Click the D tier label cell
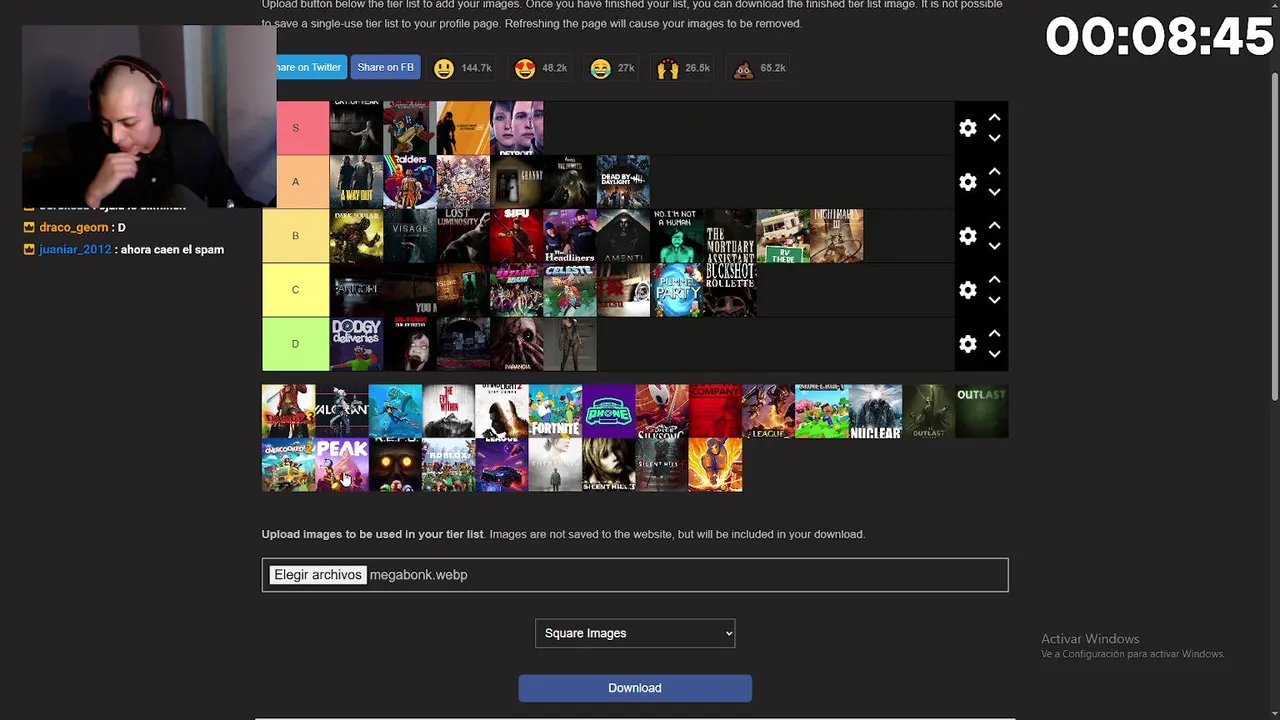1280x720 pixels. (x=295, y=344)
